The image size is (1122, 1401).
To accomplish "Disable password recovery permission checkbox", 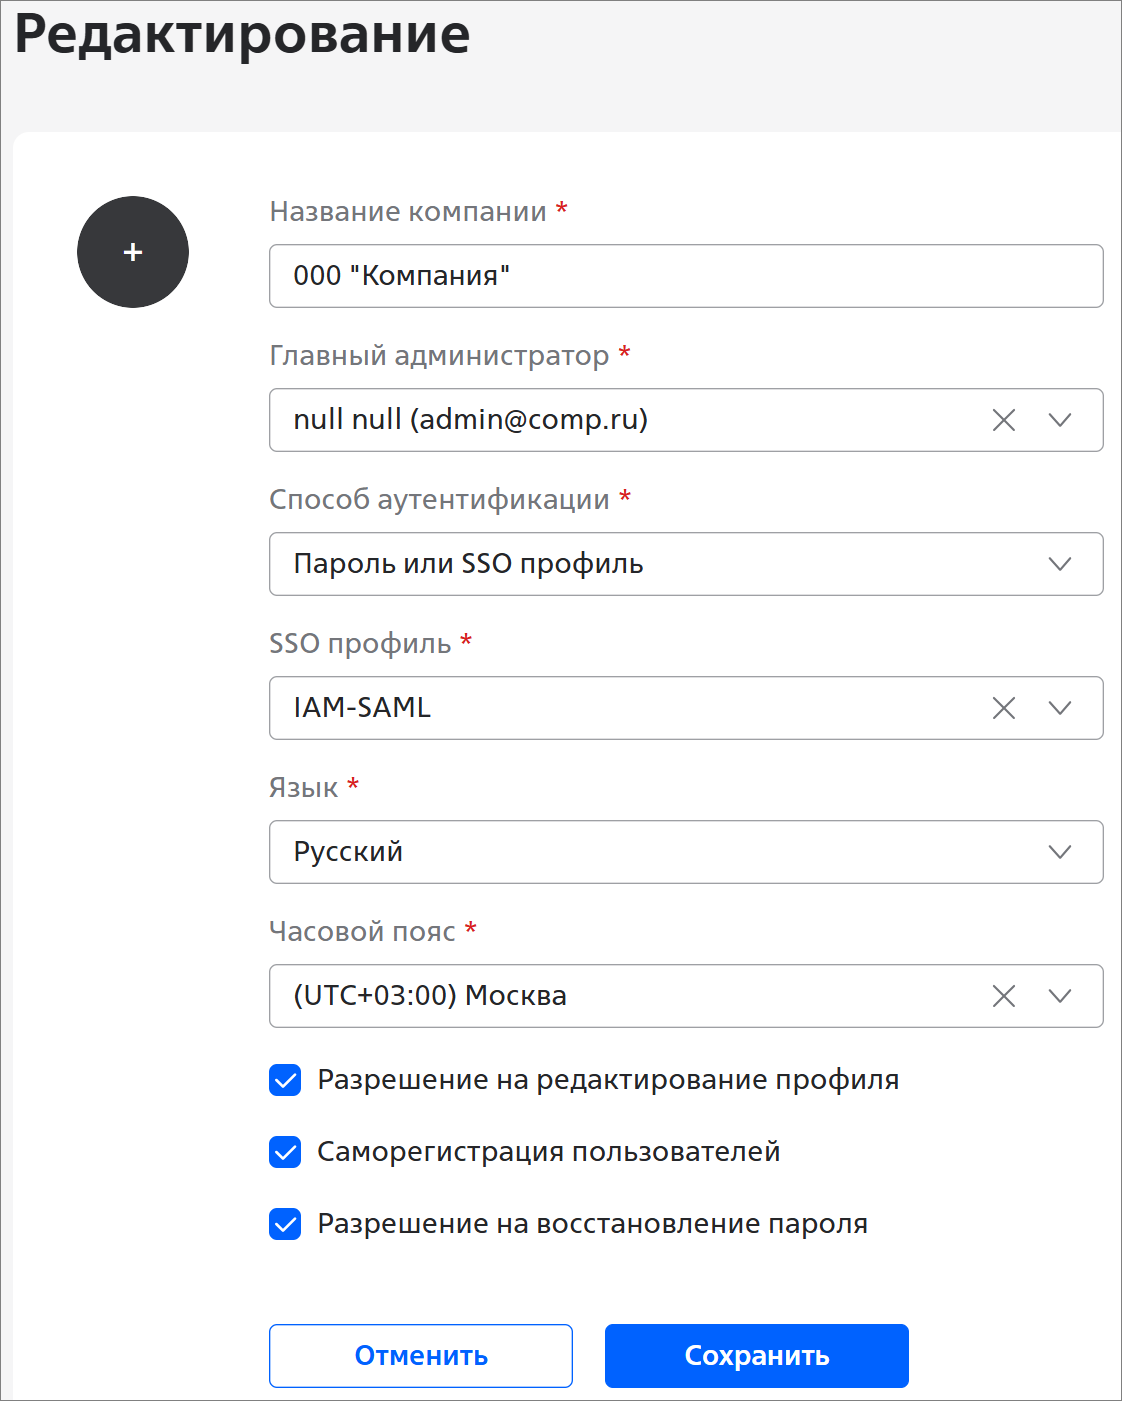I will [285, 1224].
